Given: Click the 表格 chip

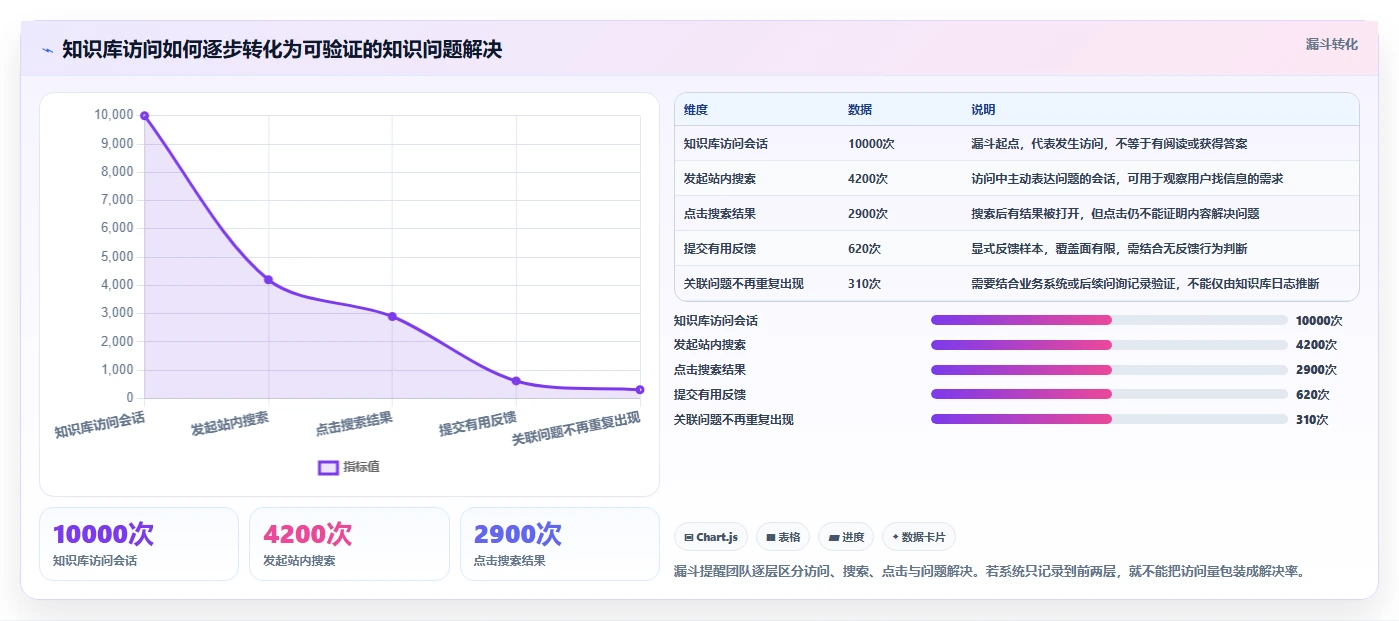Looking at the screenshot, I should (783, 537).
